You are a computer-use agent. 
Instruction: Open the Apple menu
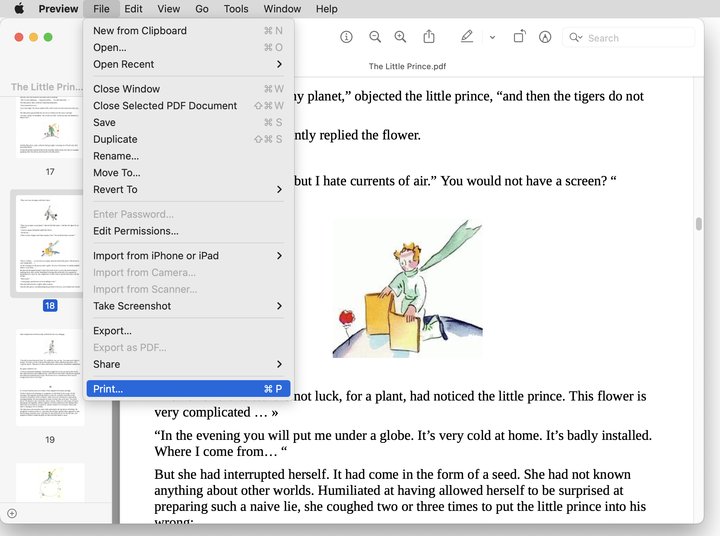[x=19, y=9]
